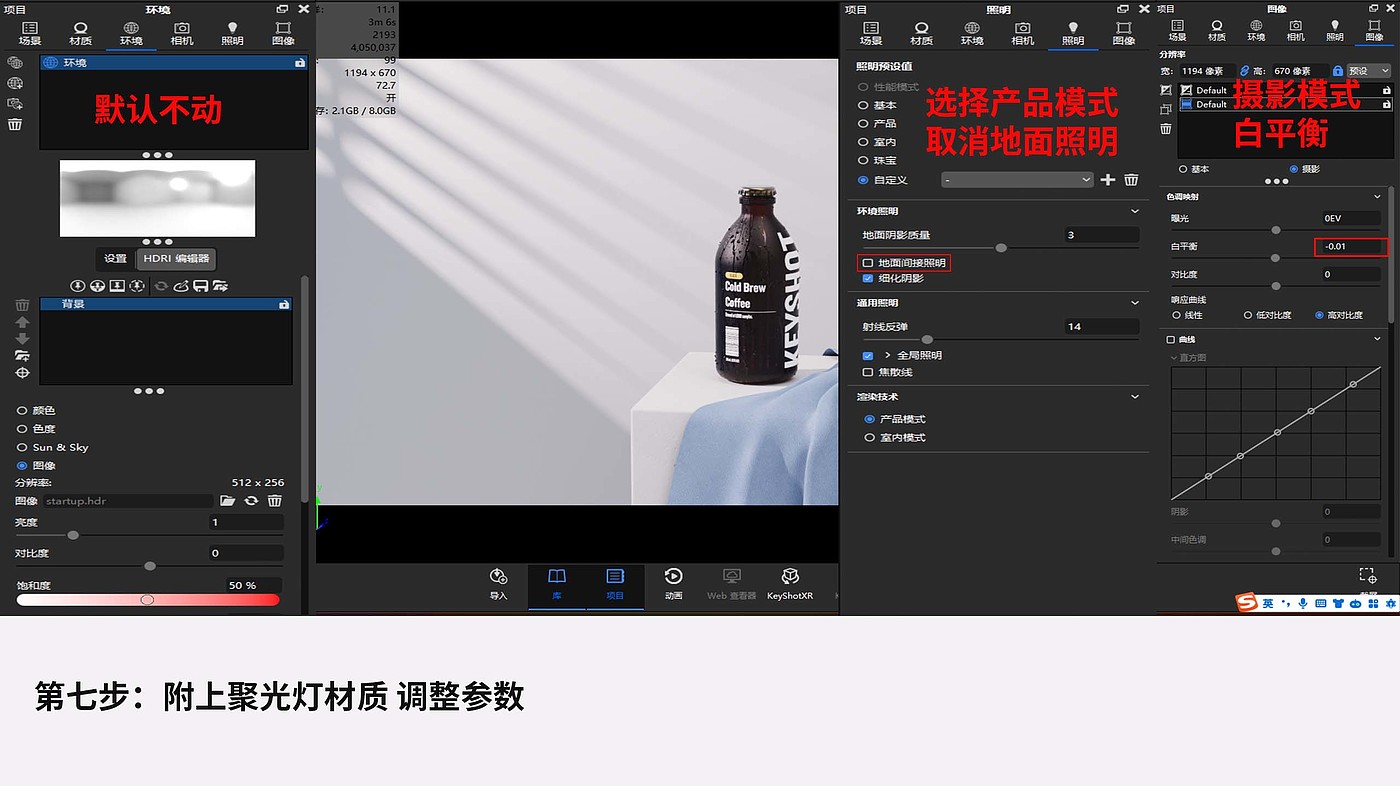1400x786 pixels.
Task: Toggle the 全局照明 global illumination checkbox
Action: 868,355
